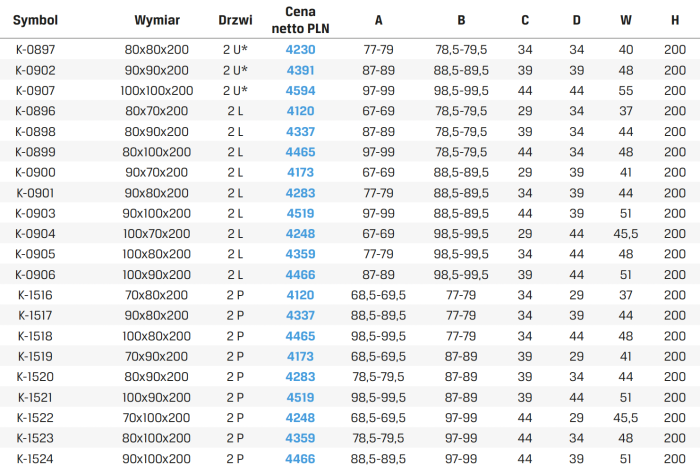Select the Cena netto PLN header
This screenshot has height=474, width=700.
pos(300,20)
